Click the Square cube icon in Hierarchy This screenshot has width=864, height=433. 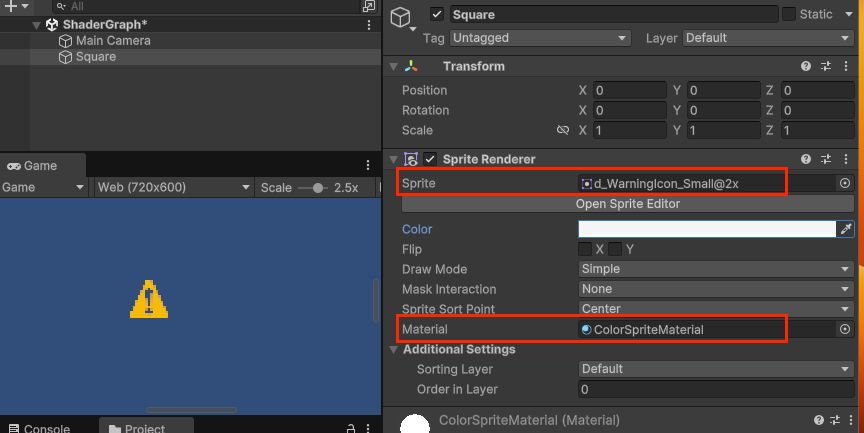click(66, 57)
